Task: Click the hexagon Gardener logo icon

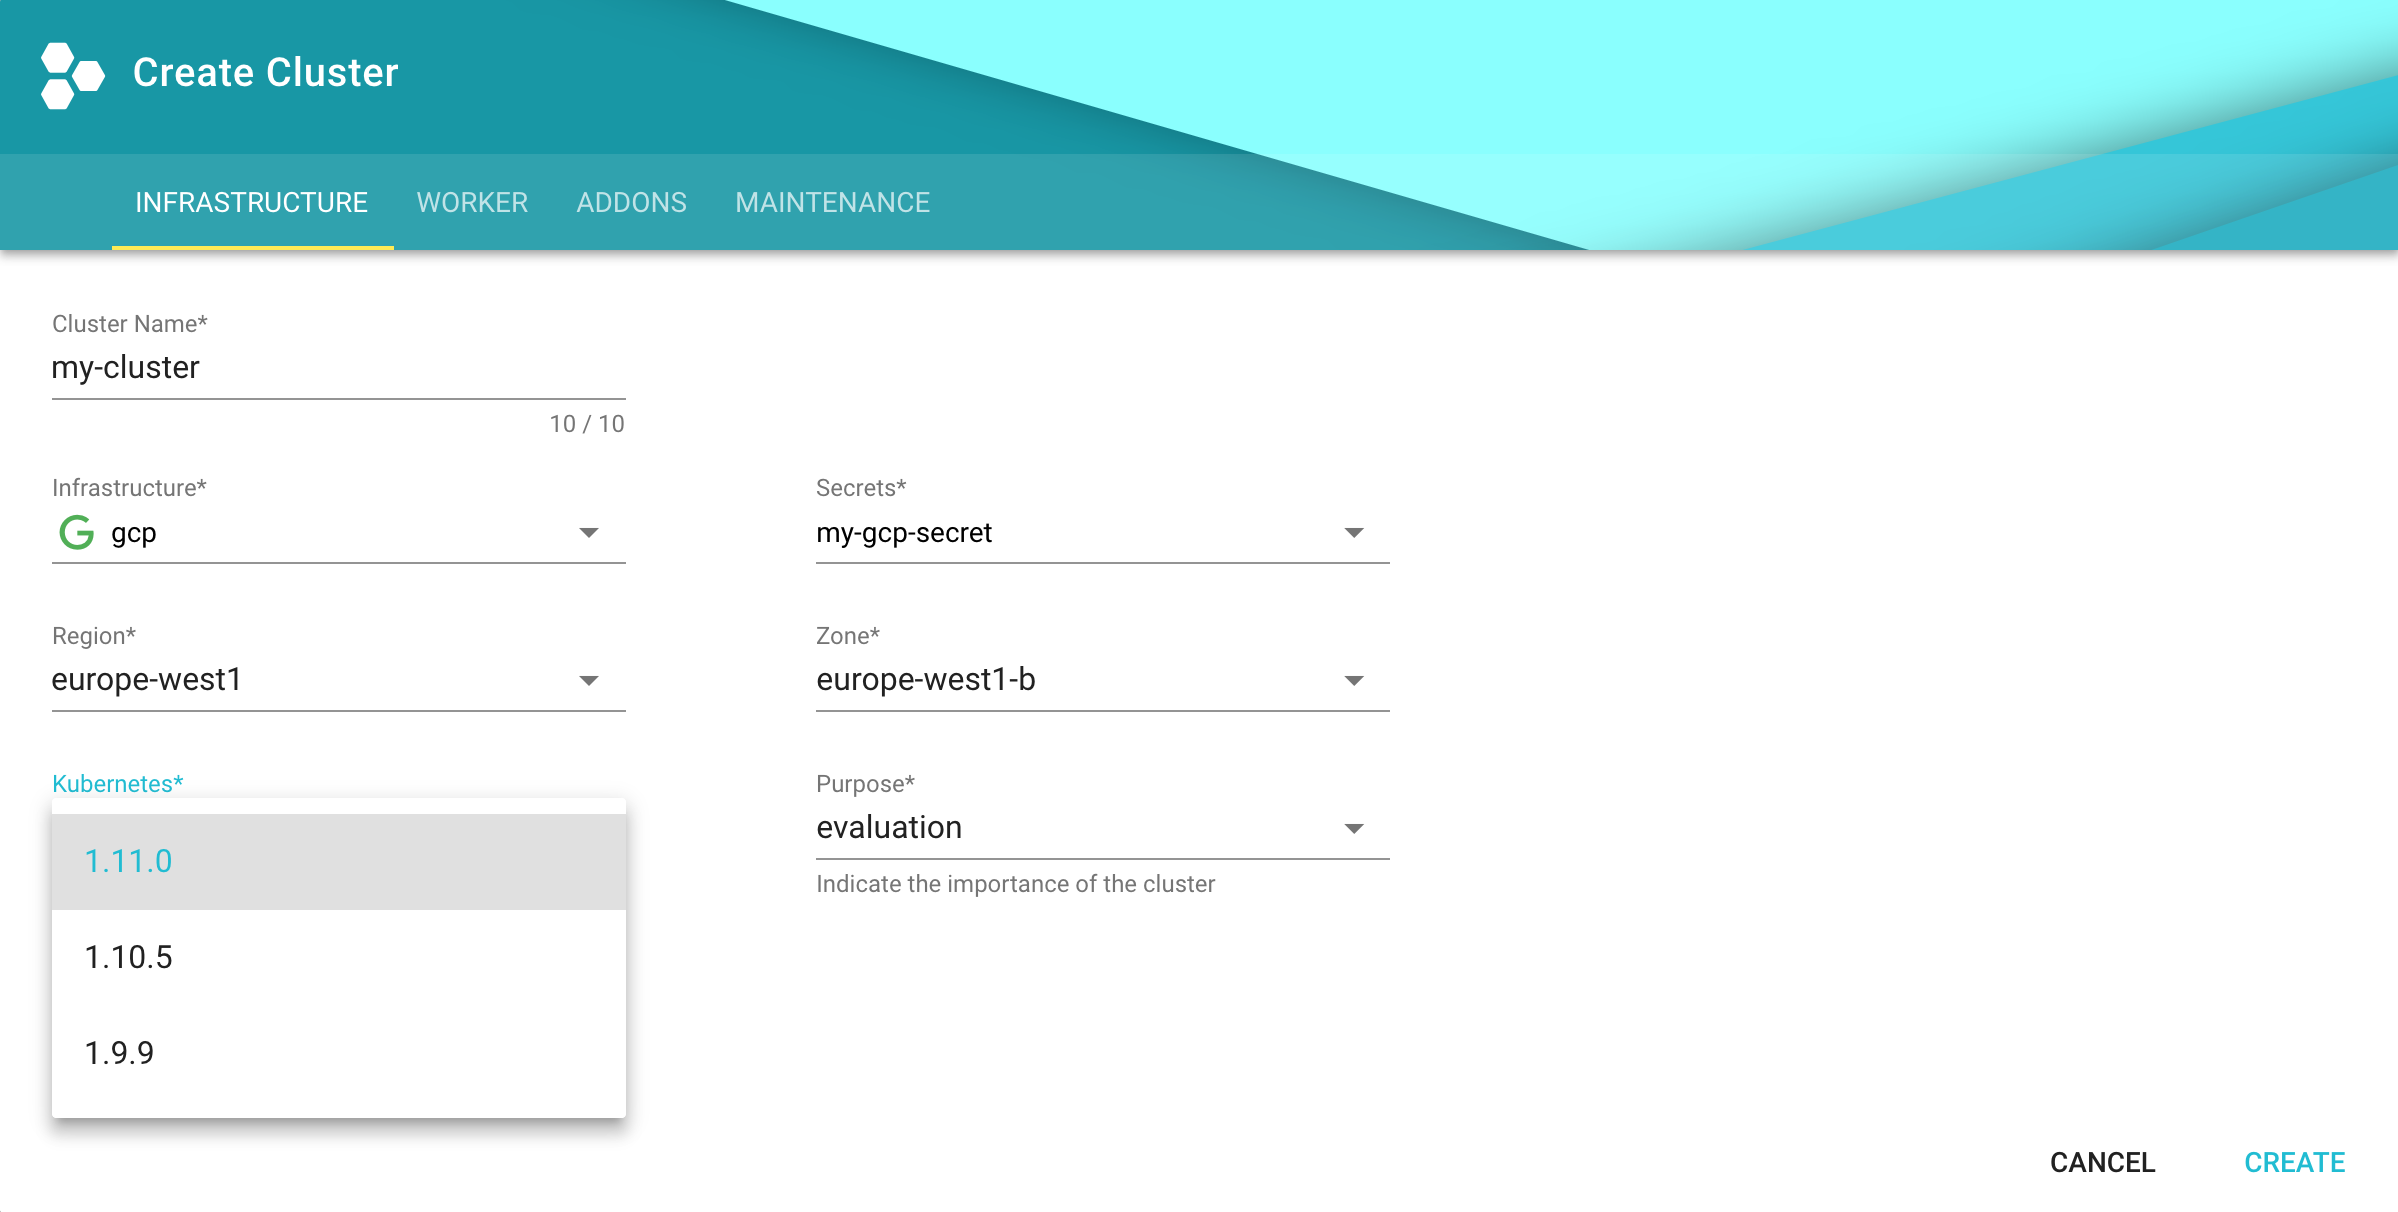Action: [72, 75]
